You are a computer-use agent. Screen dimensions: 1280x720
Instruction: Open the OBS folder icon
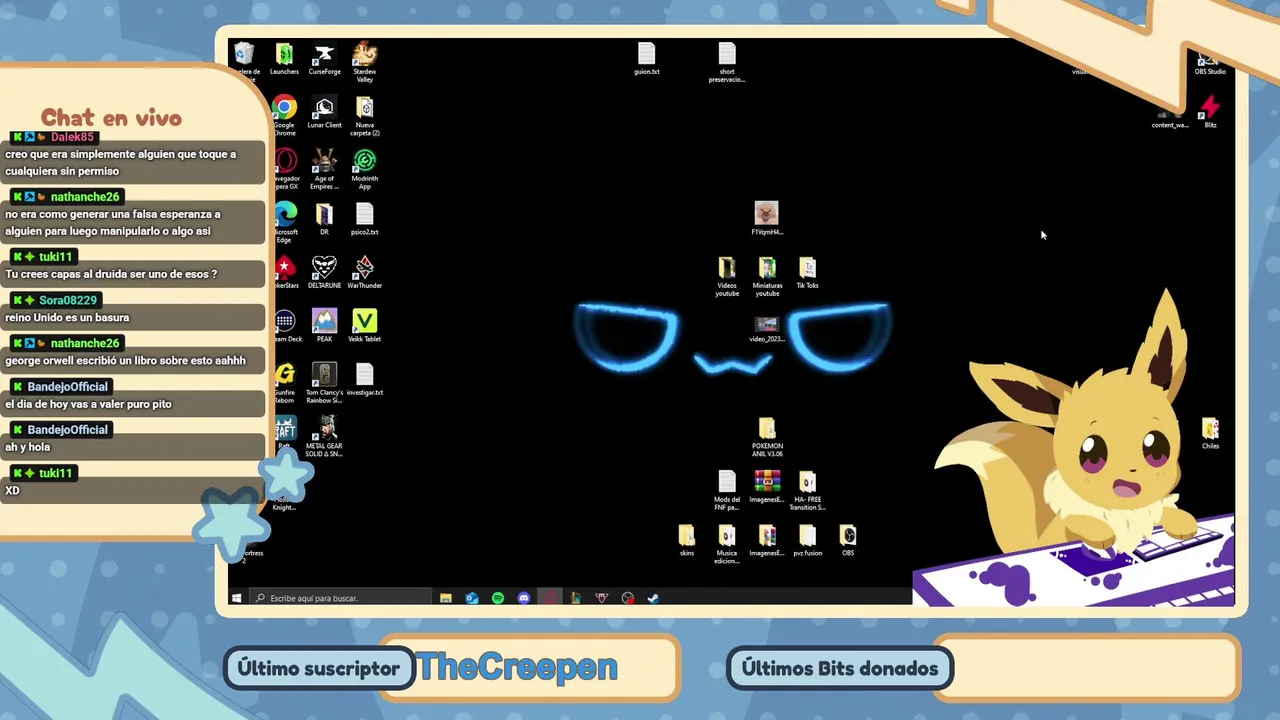click(x=848, y=540)
